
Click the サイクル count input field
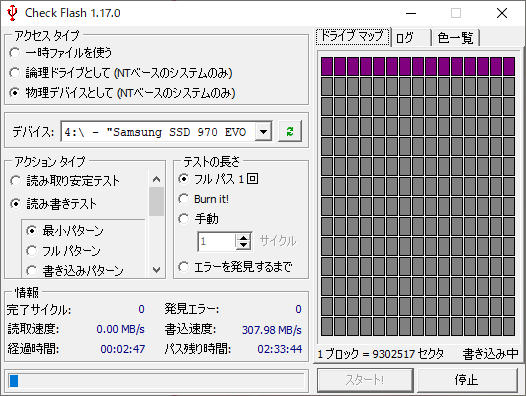pyautogui.click(x=217, y=241)
